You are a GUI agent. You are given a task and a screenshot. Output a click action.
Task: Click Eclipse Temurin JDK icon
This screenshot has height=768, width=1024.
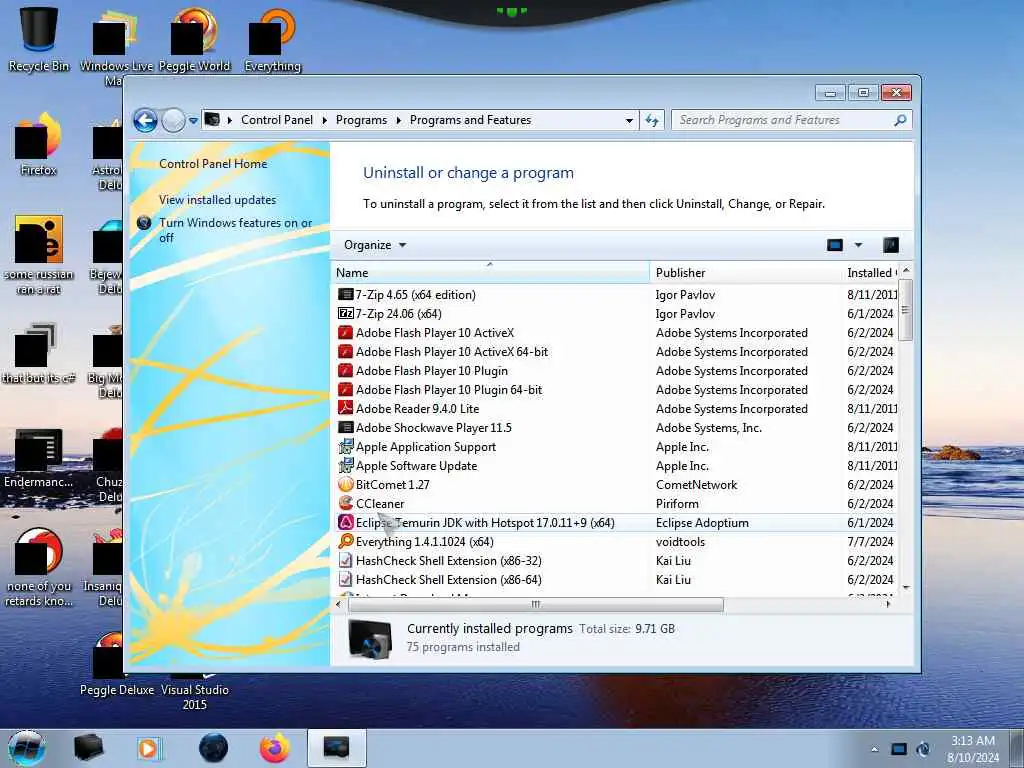click(345, 522)
